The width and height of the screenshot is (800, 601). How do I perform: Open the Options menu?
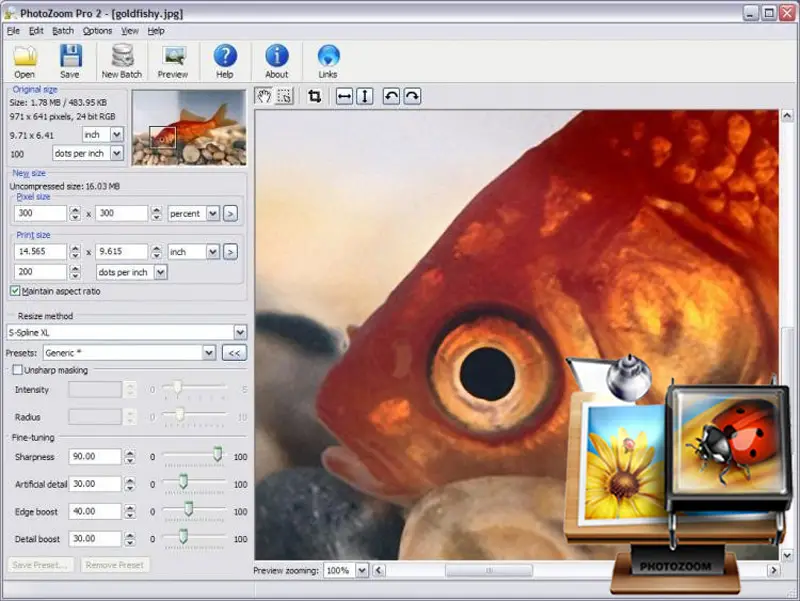pyautogui.click(x=98, y=31)
